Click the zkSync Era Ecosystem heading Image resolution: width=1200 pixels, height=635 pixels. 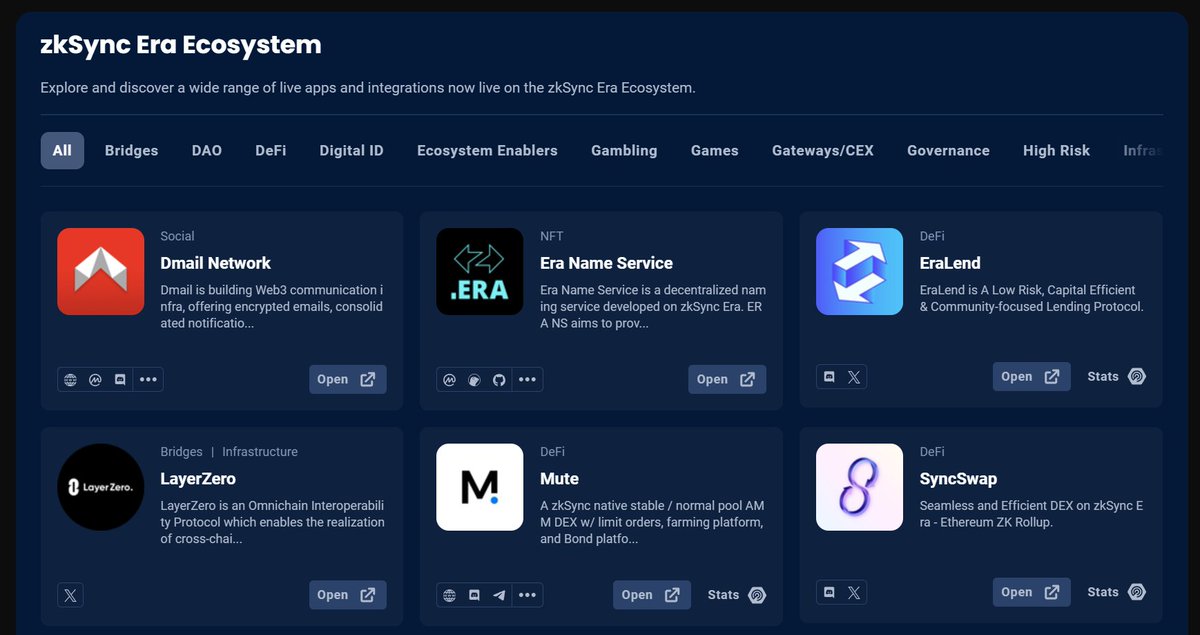tap(181, 45)
